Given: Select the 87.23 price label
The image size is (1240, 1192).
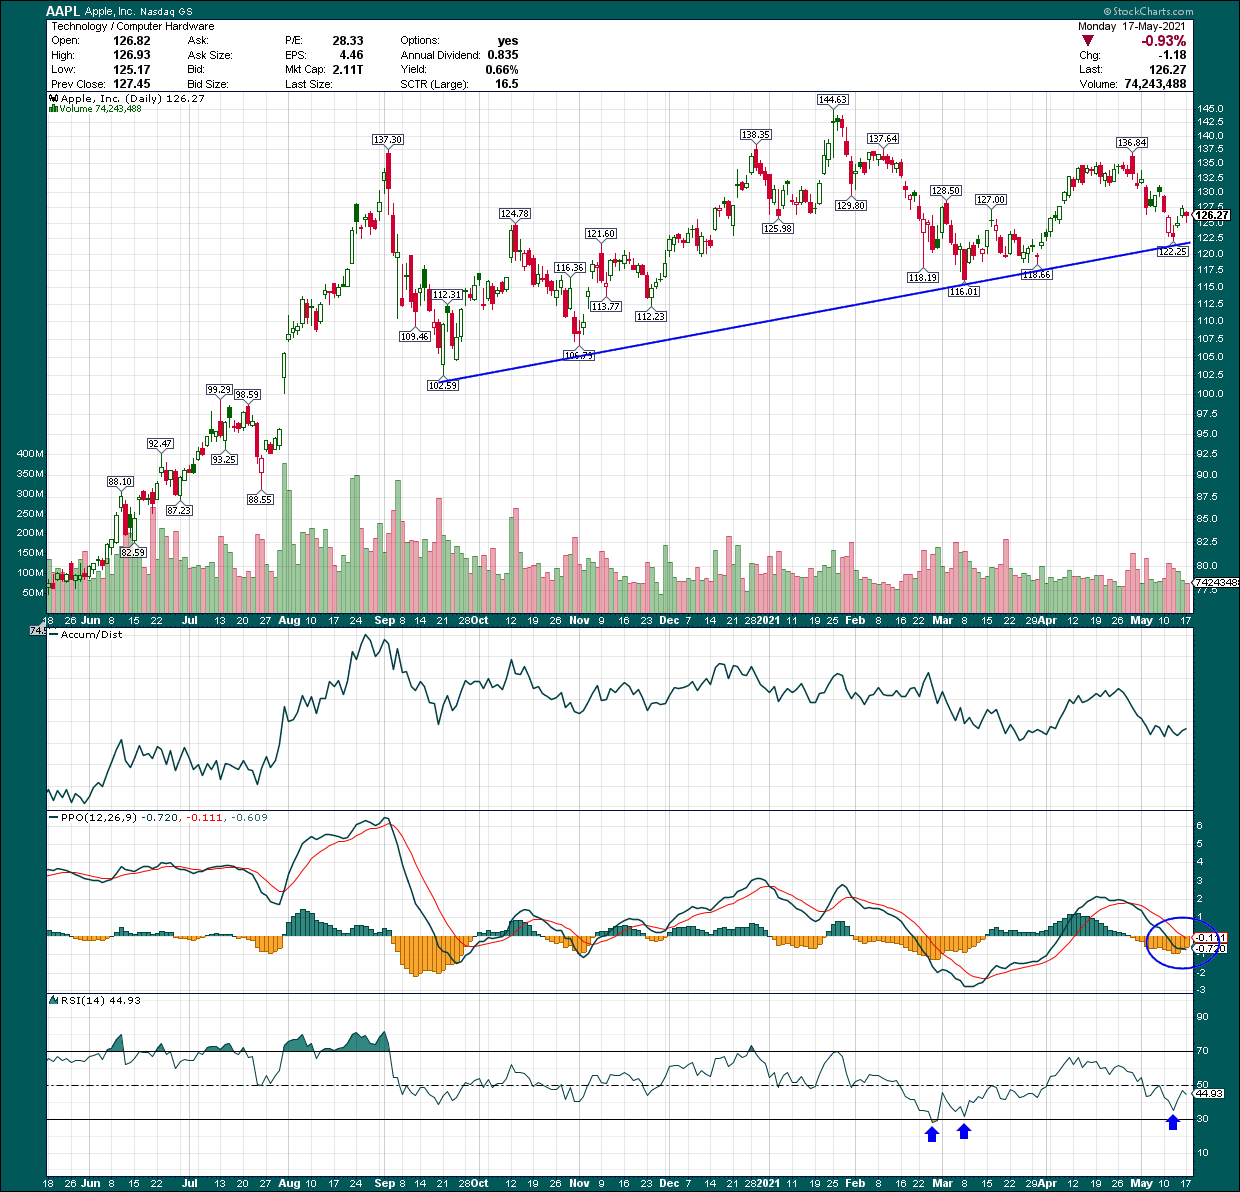Looking at the screenshot, I should [179, 510].
